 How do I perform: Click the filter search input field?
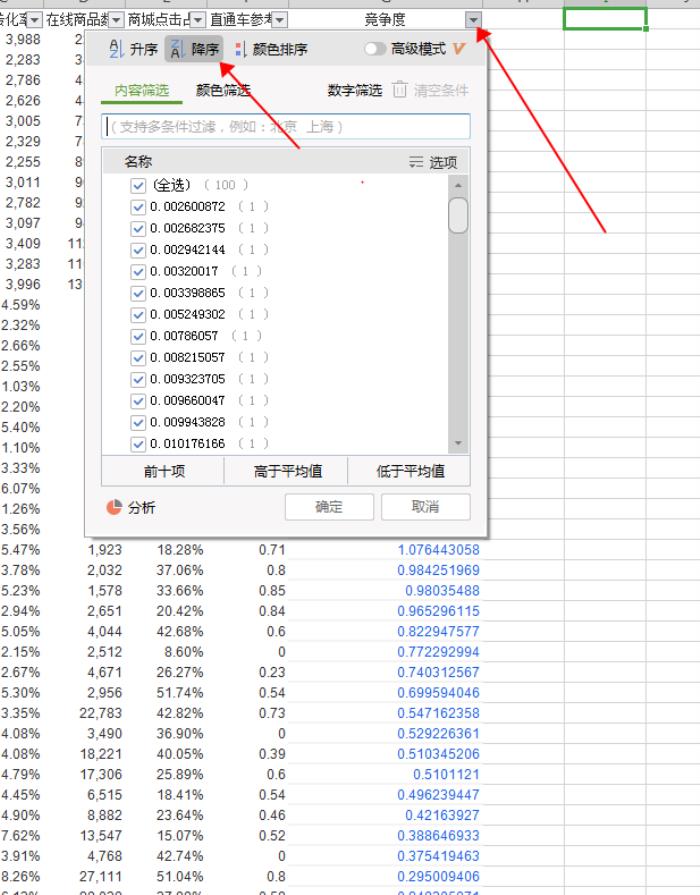tap(286, 127)
